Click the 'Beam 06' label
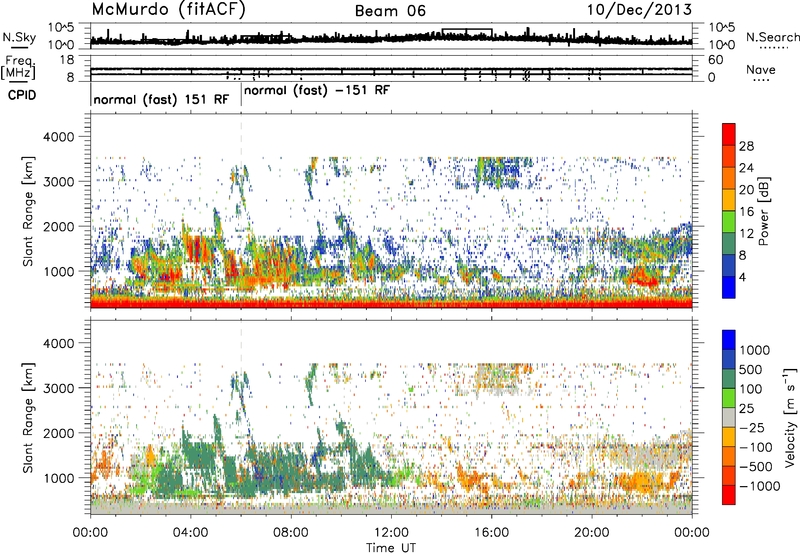The width and height of the screenshot is (800, 554). pyautogui.click(x=390, y=11)
